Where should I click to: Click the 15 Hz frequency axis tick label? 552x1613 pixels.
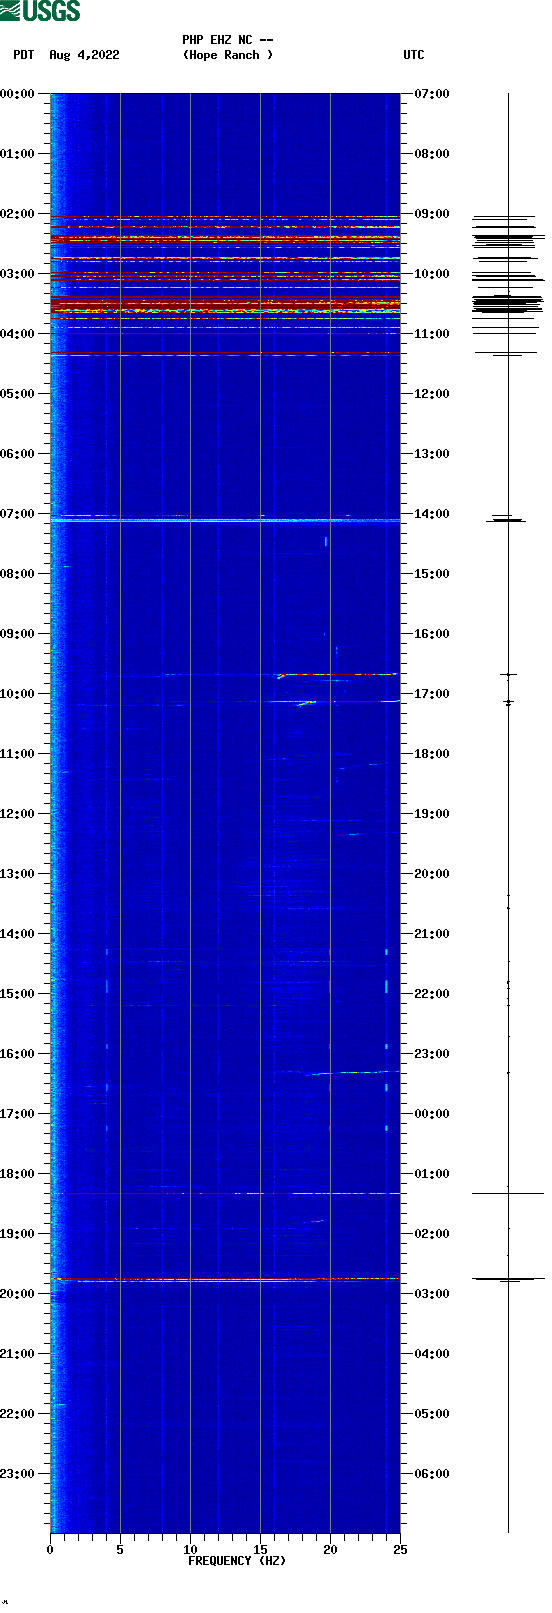pos(260,1550)
